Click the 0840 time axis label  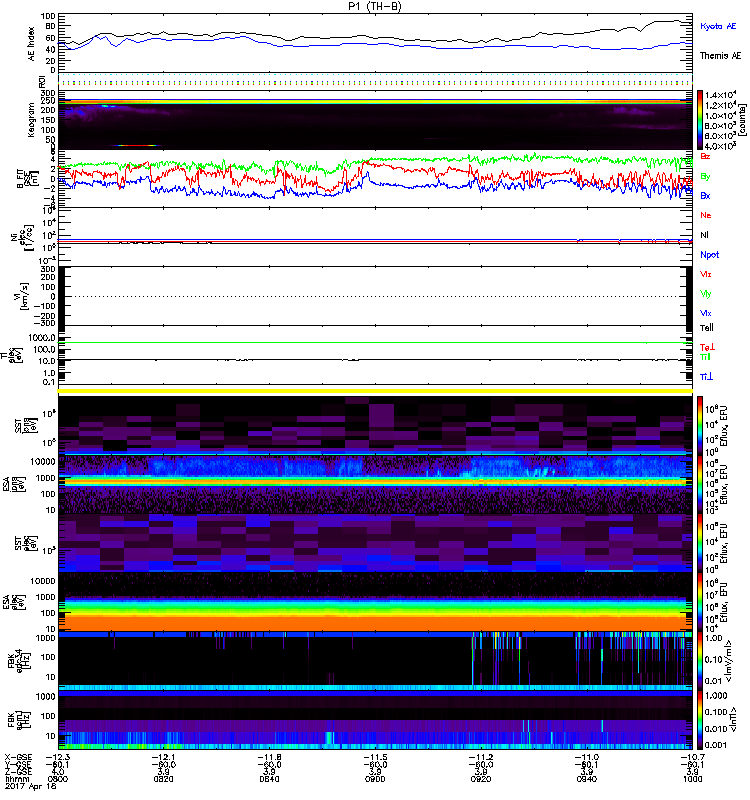coord(269,779)
